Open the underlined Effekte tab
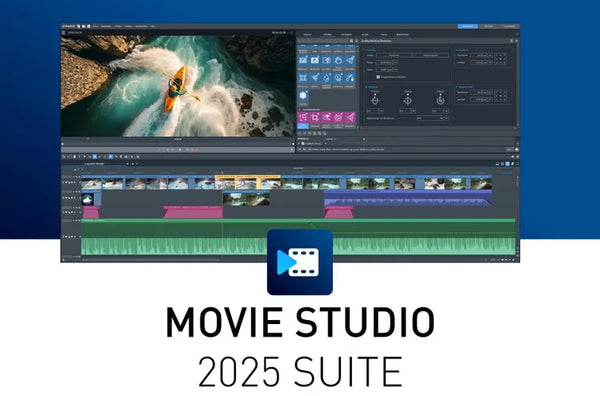Viewport: 600px width, 396px height. pos(327,34)
